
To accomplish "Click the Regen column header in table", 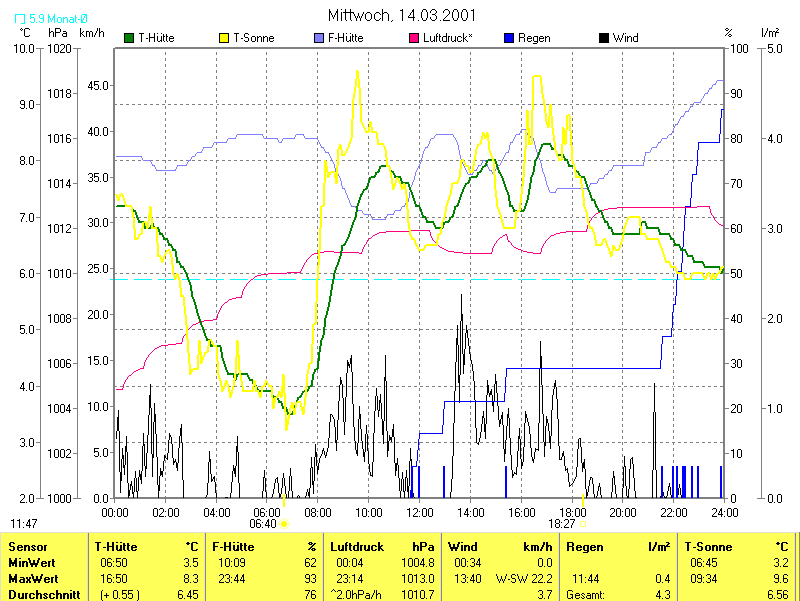I will 585,547.
